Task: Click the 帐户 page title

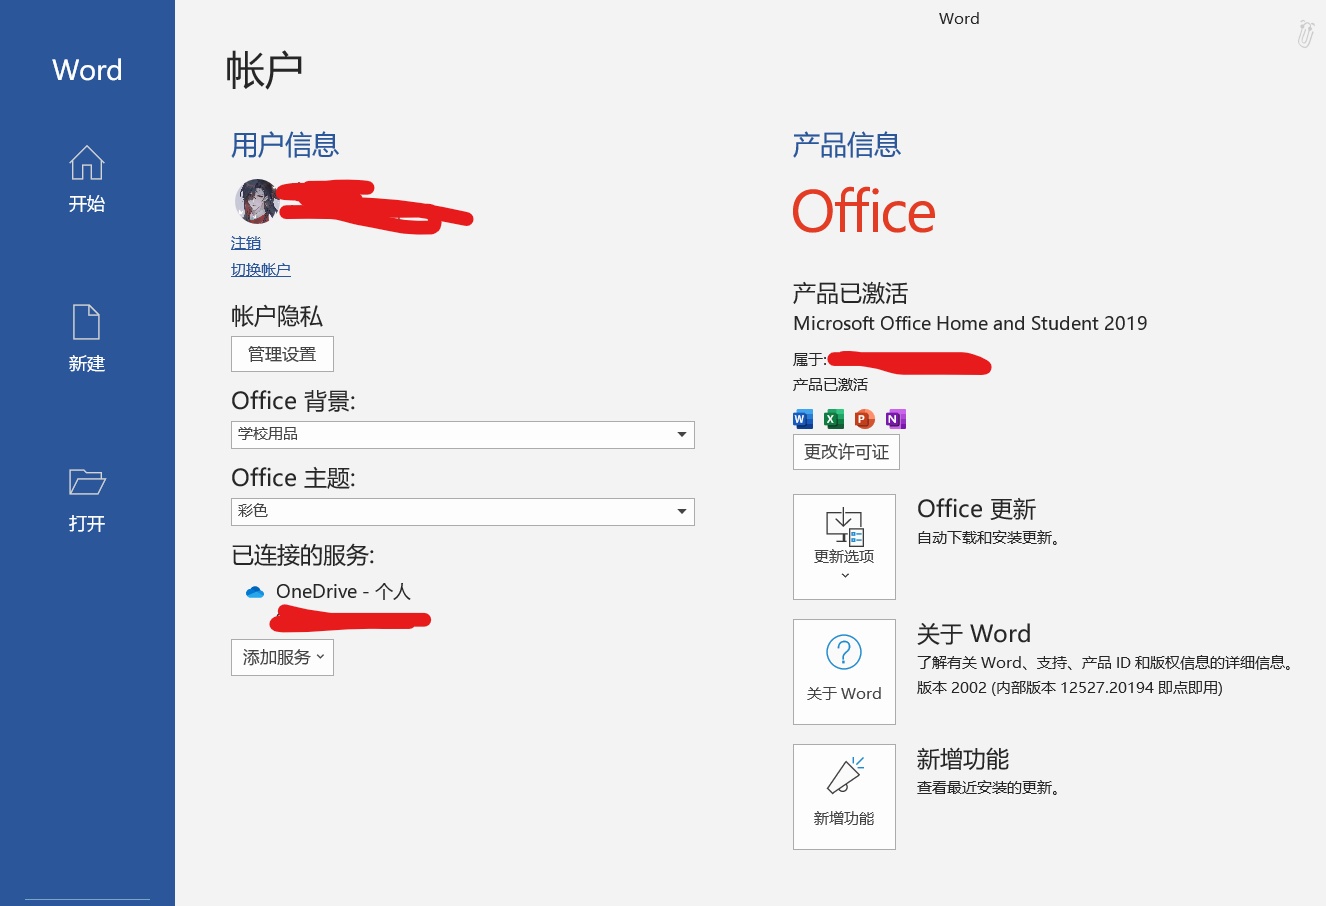Action: point(264,71)
